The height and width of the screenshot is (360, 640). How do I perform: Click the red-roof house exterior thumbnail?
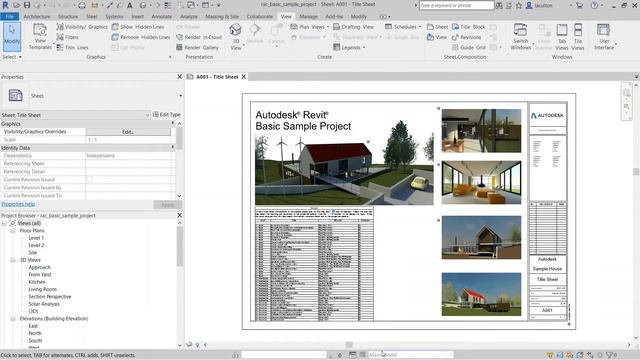pyautogui.click(x=481, y=294)
